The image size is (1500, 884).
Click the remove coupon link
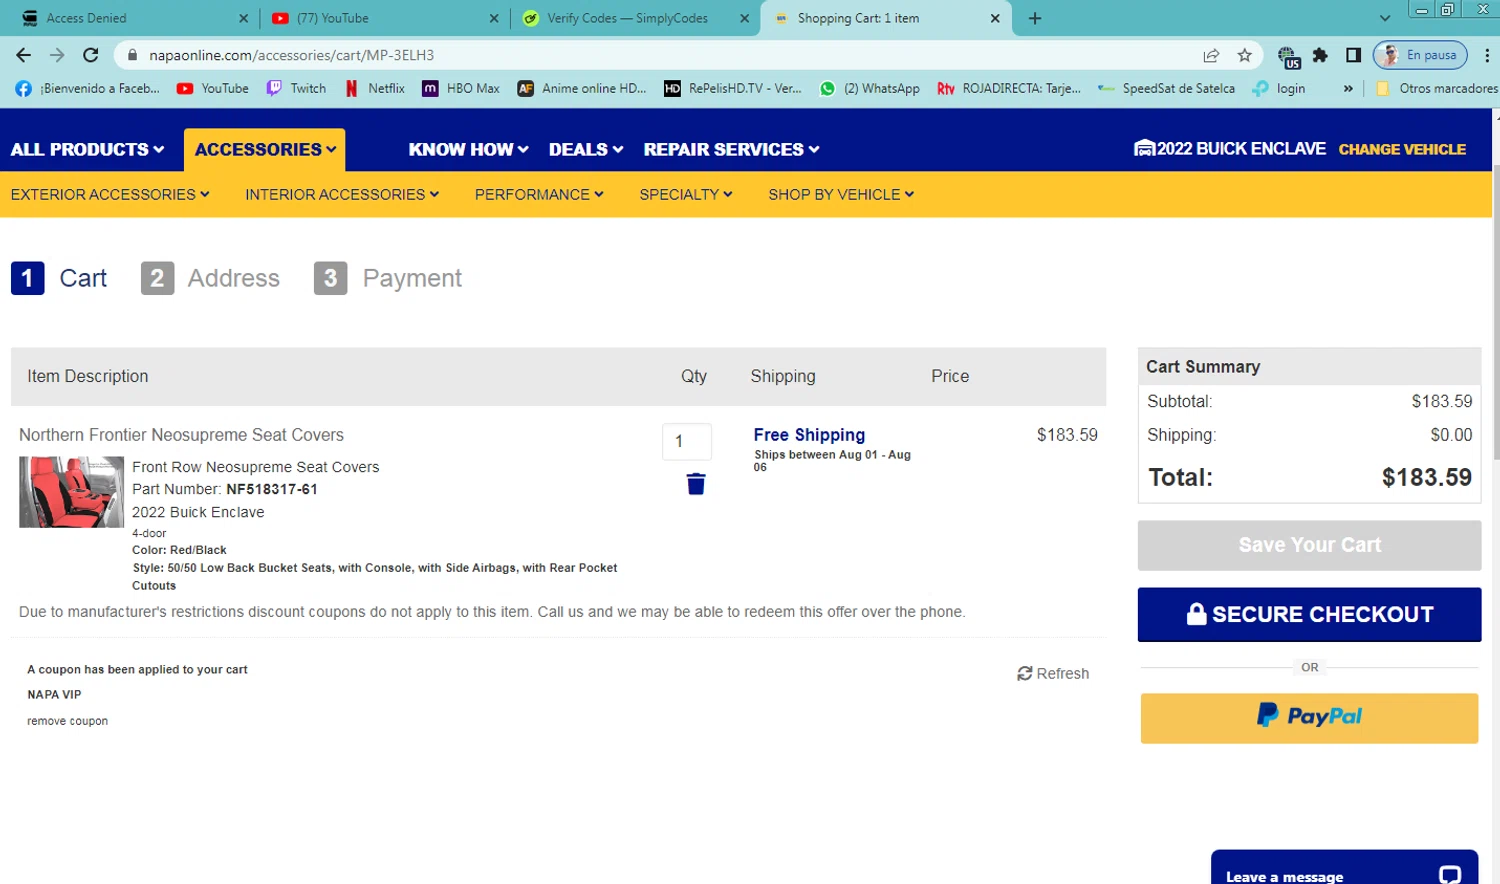[67, 721]
